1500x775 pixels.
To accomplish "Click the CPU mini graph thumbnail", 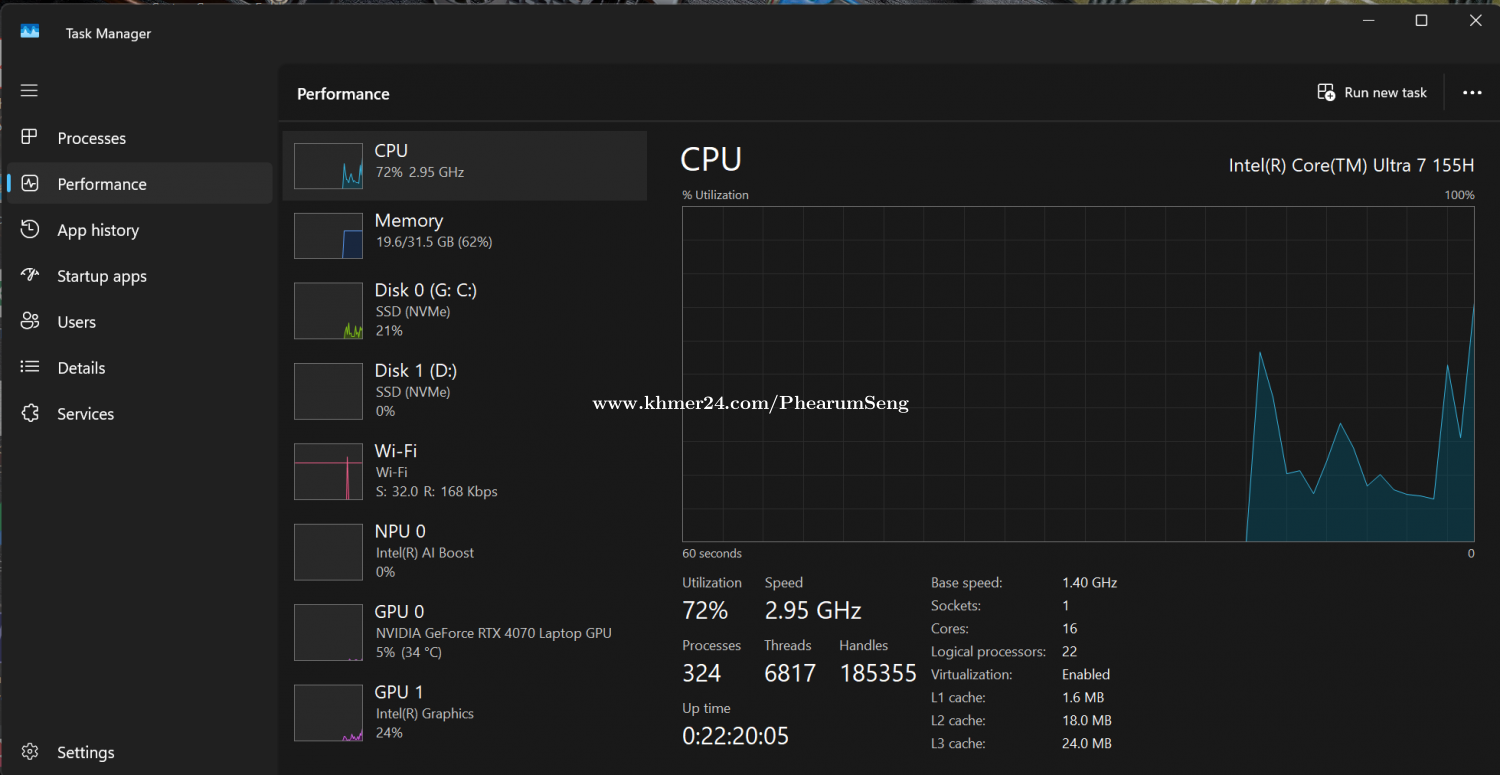I will [x=328, y=165].
